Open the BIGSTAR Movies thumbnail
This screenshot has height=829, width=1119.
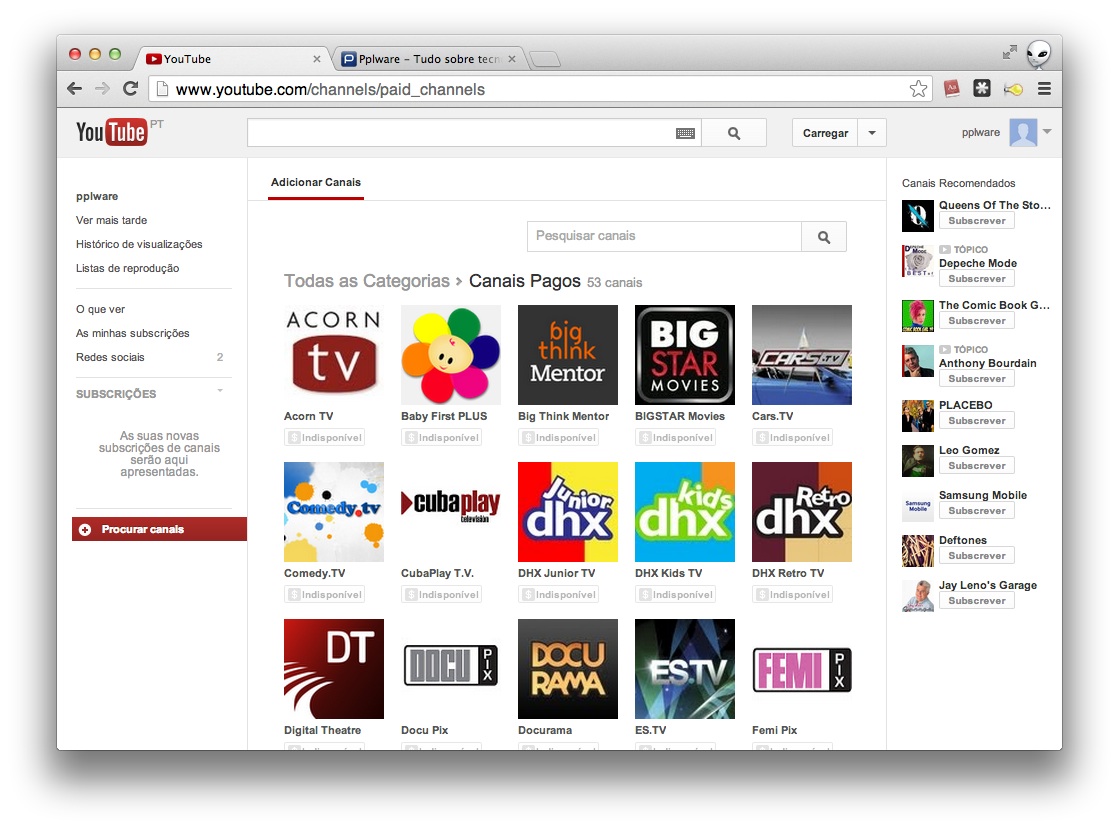pos(684,355)
